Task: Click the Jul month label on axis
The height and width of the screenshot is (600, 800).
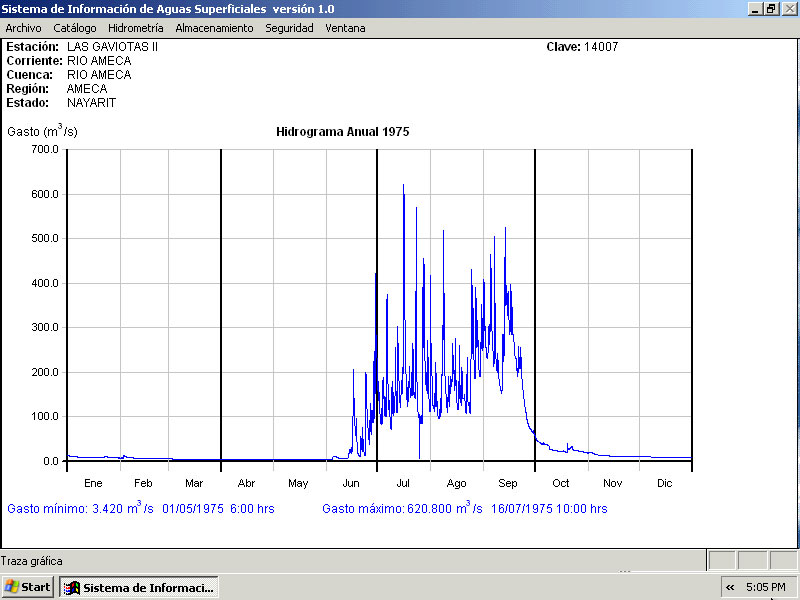Action: coord(403,483)
